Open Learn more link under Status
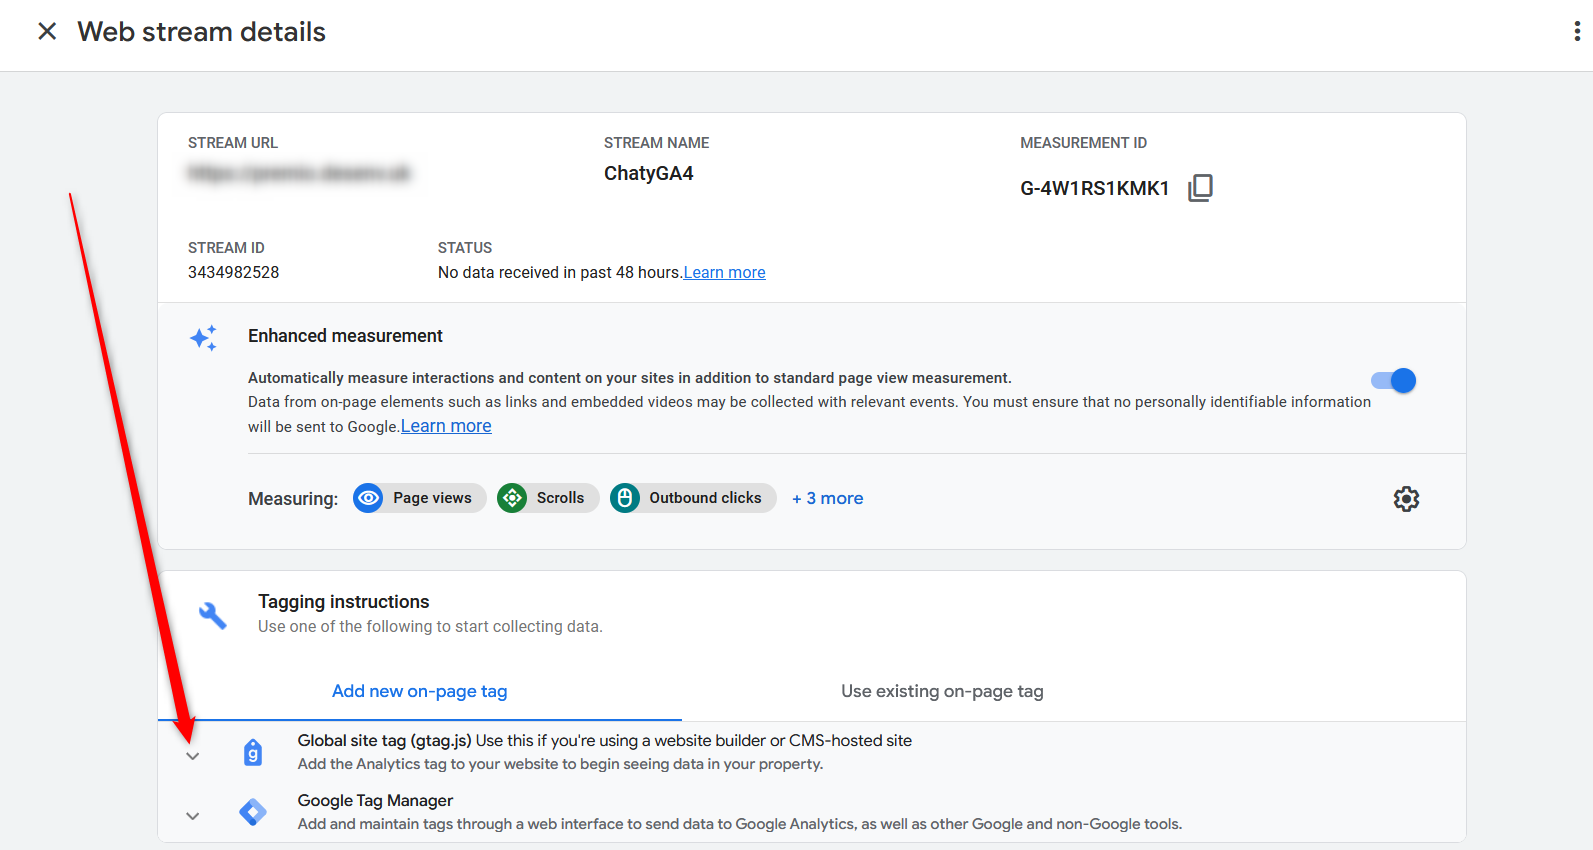The width and height of the screenshot is (1593, 850). (x=724, y=272)
